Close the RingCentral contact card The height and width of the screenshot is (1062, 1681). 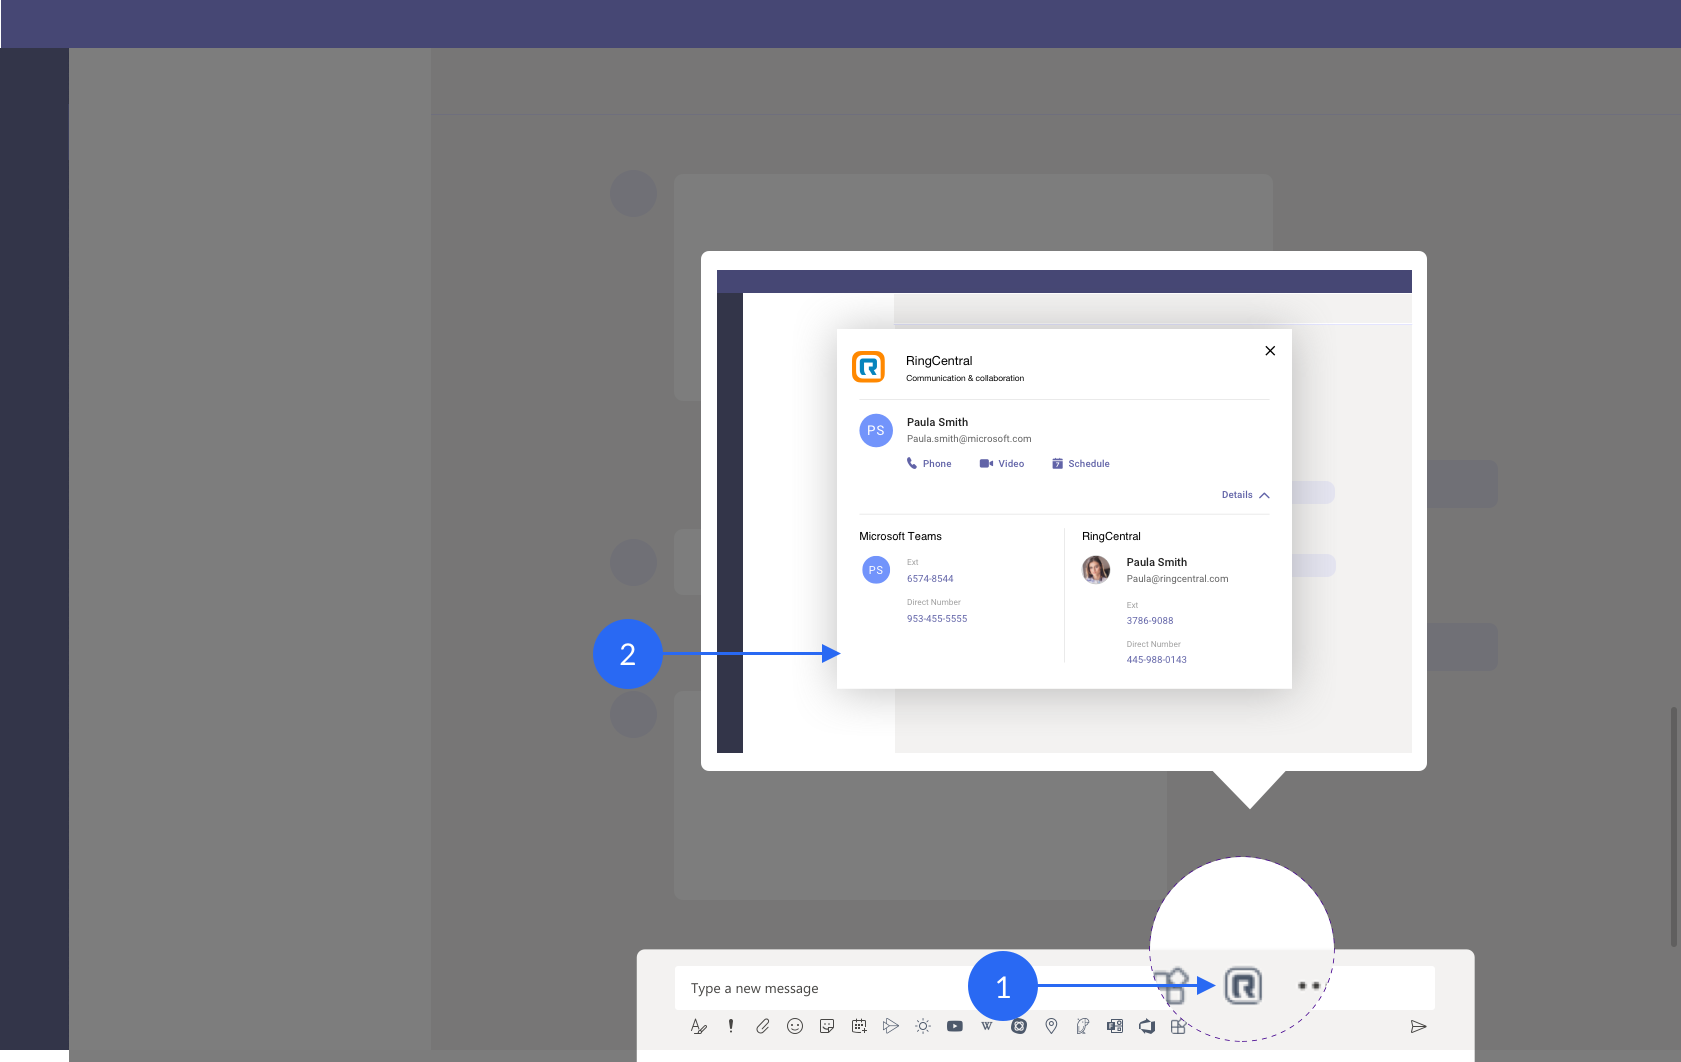pyautogui.click(x=1270, y=351)
